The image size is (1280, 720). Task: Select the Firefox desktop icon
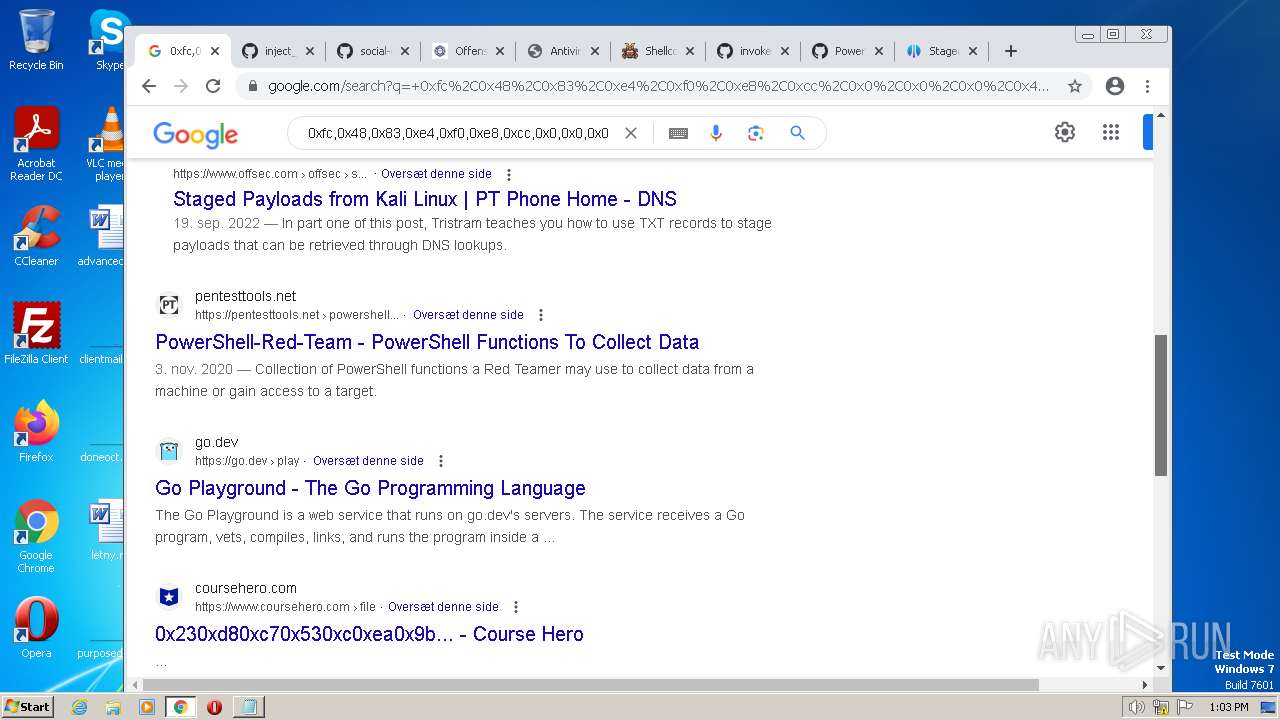coord(36,431)
